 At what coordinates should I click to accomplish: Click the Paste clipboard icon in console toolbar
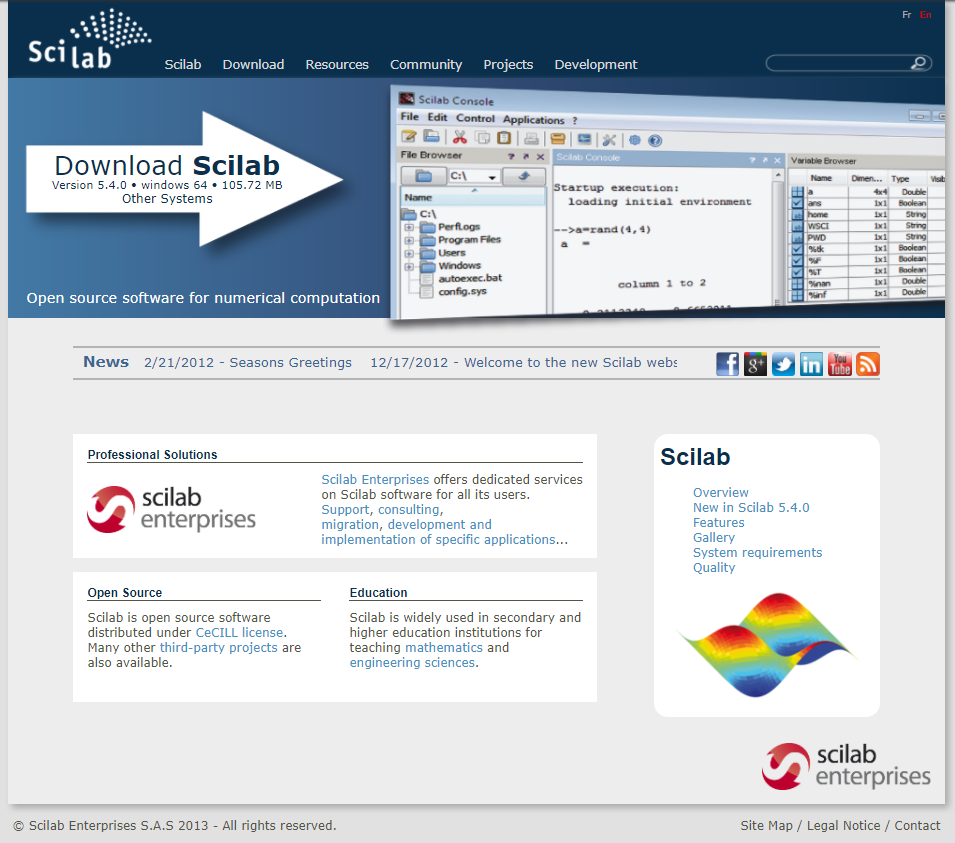point(504,138)
